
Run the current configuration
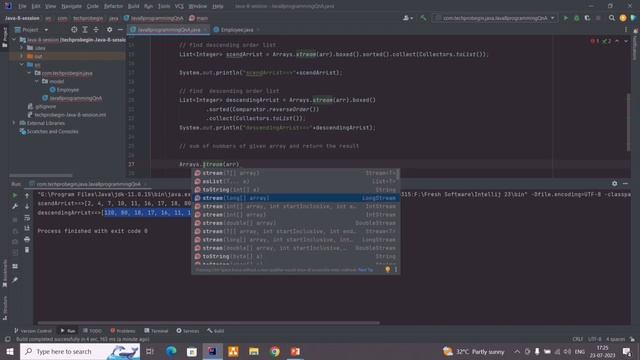point(566,18)
